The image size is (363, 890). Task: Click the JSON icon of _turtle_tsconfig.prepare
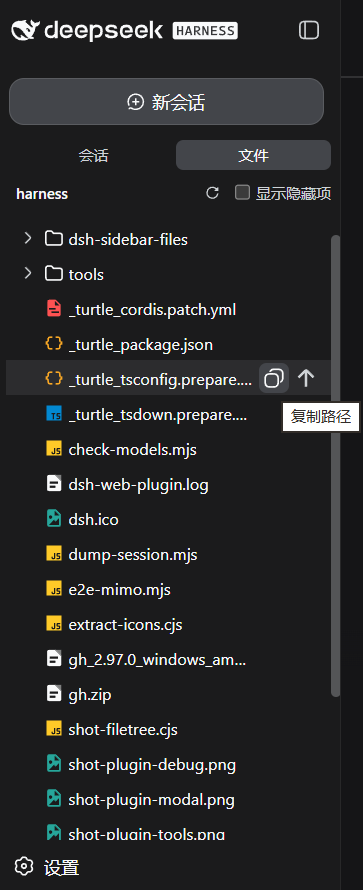click(x=54, y=379)
